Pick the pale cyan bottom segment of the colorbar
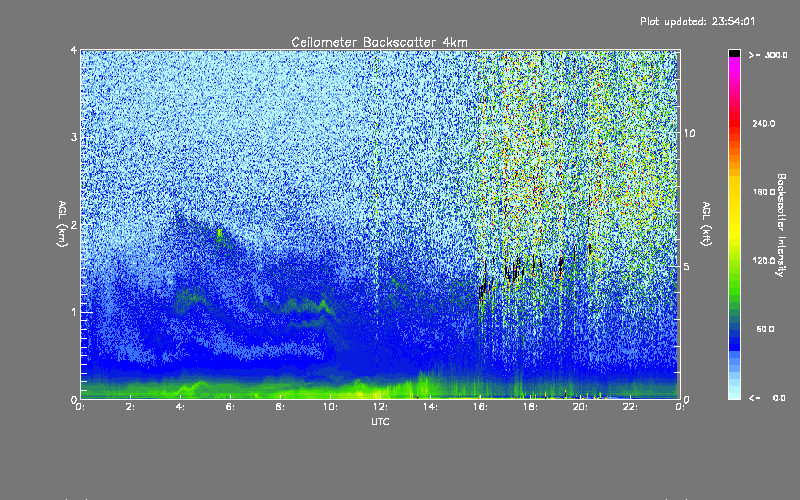The height and width of the screenshot is (500, 800). tap(734, 395)
